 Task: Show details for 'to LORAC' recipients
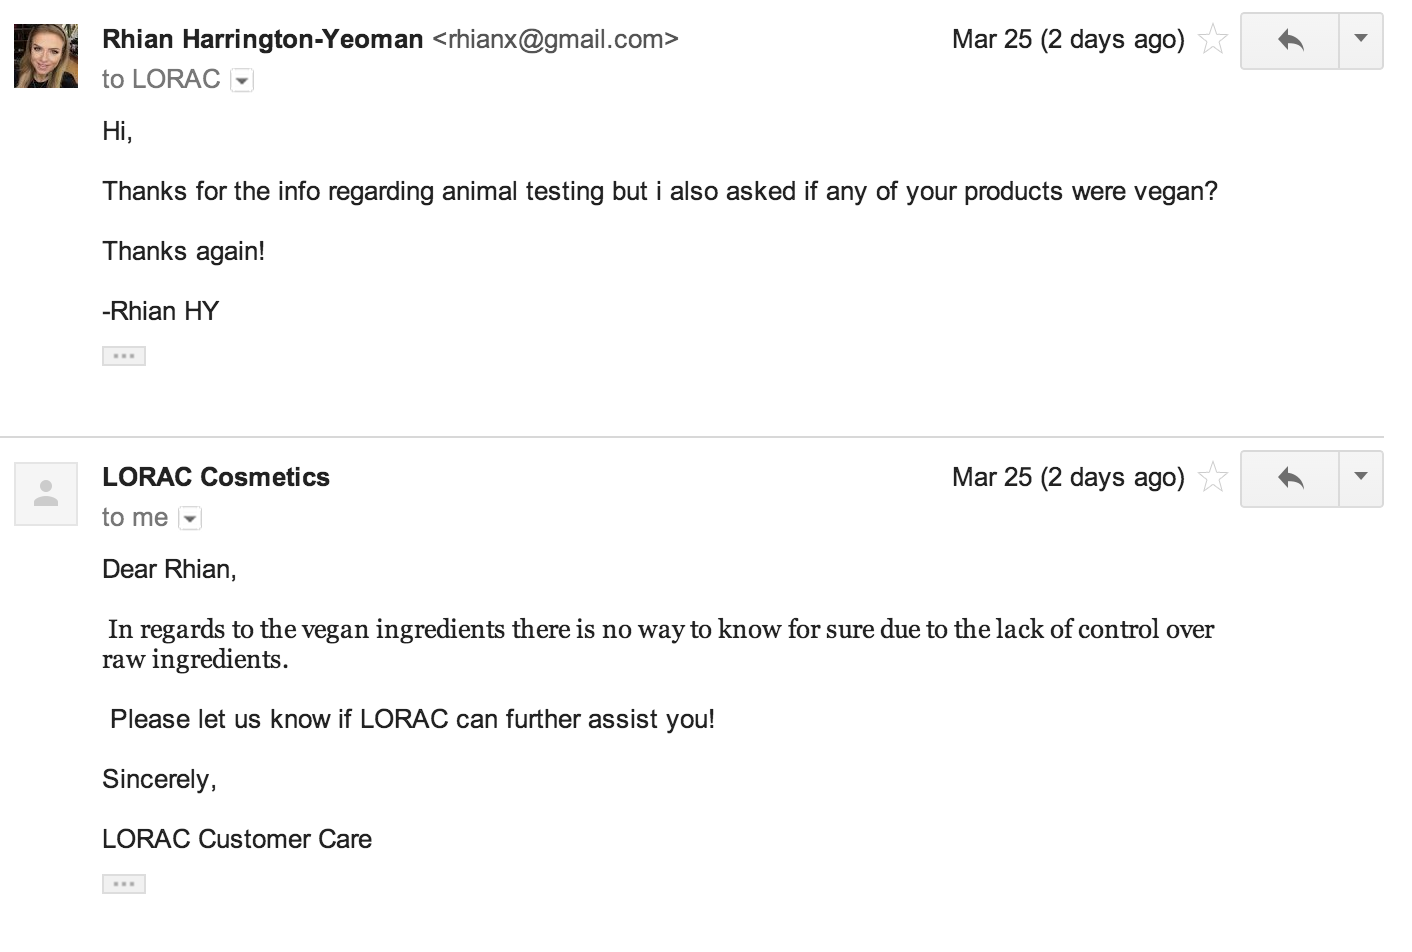[242, 81]
